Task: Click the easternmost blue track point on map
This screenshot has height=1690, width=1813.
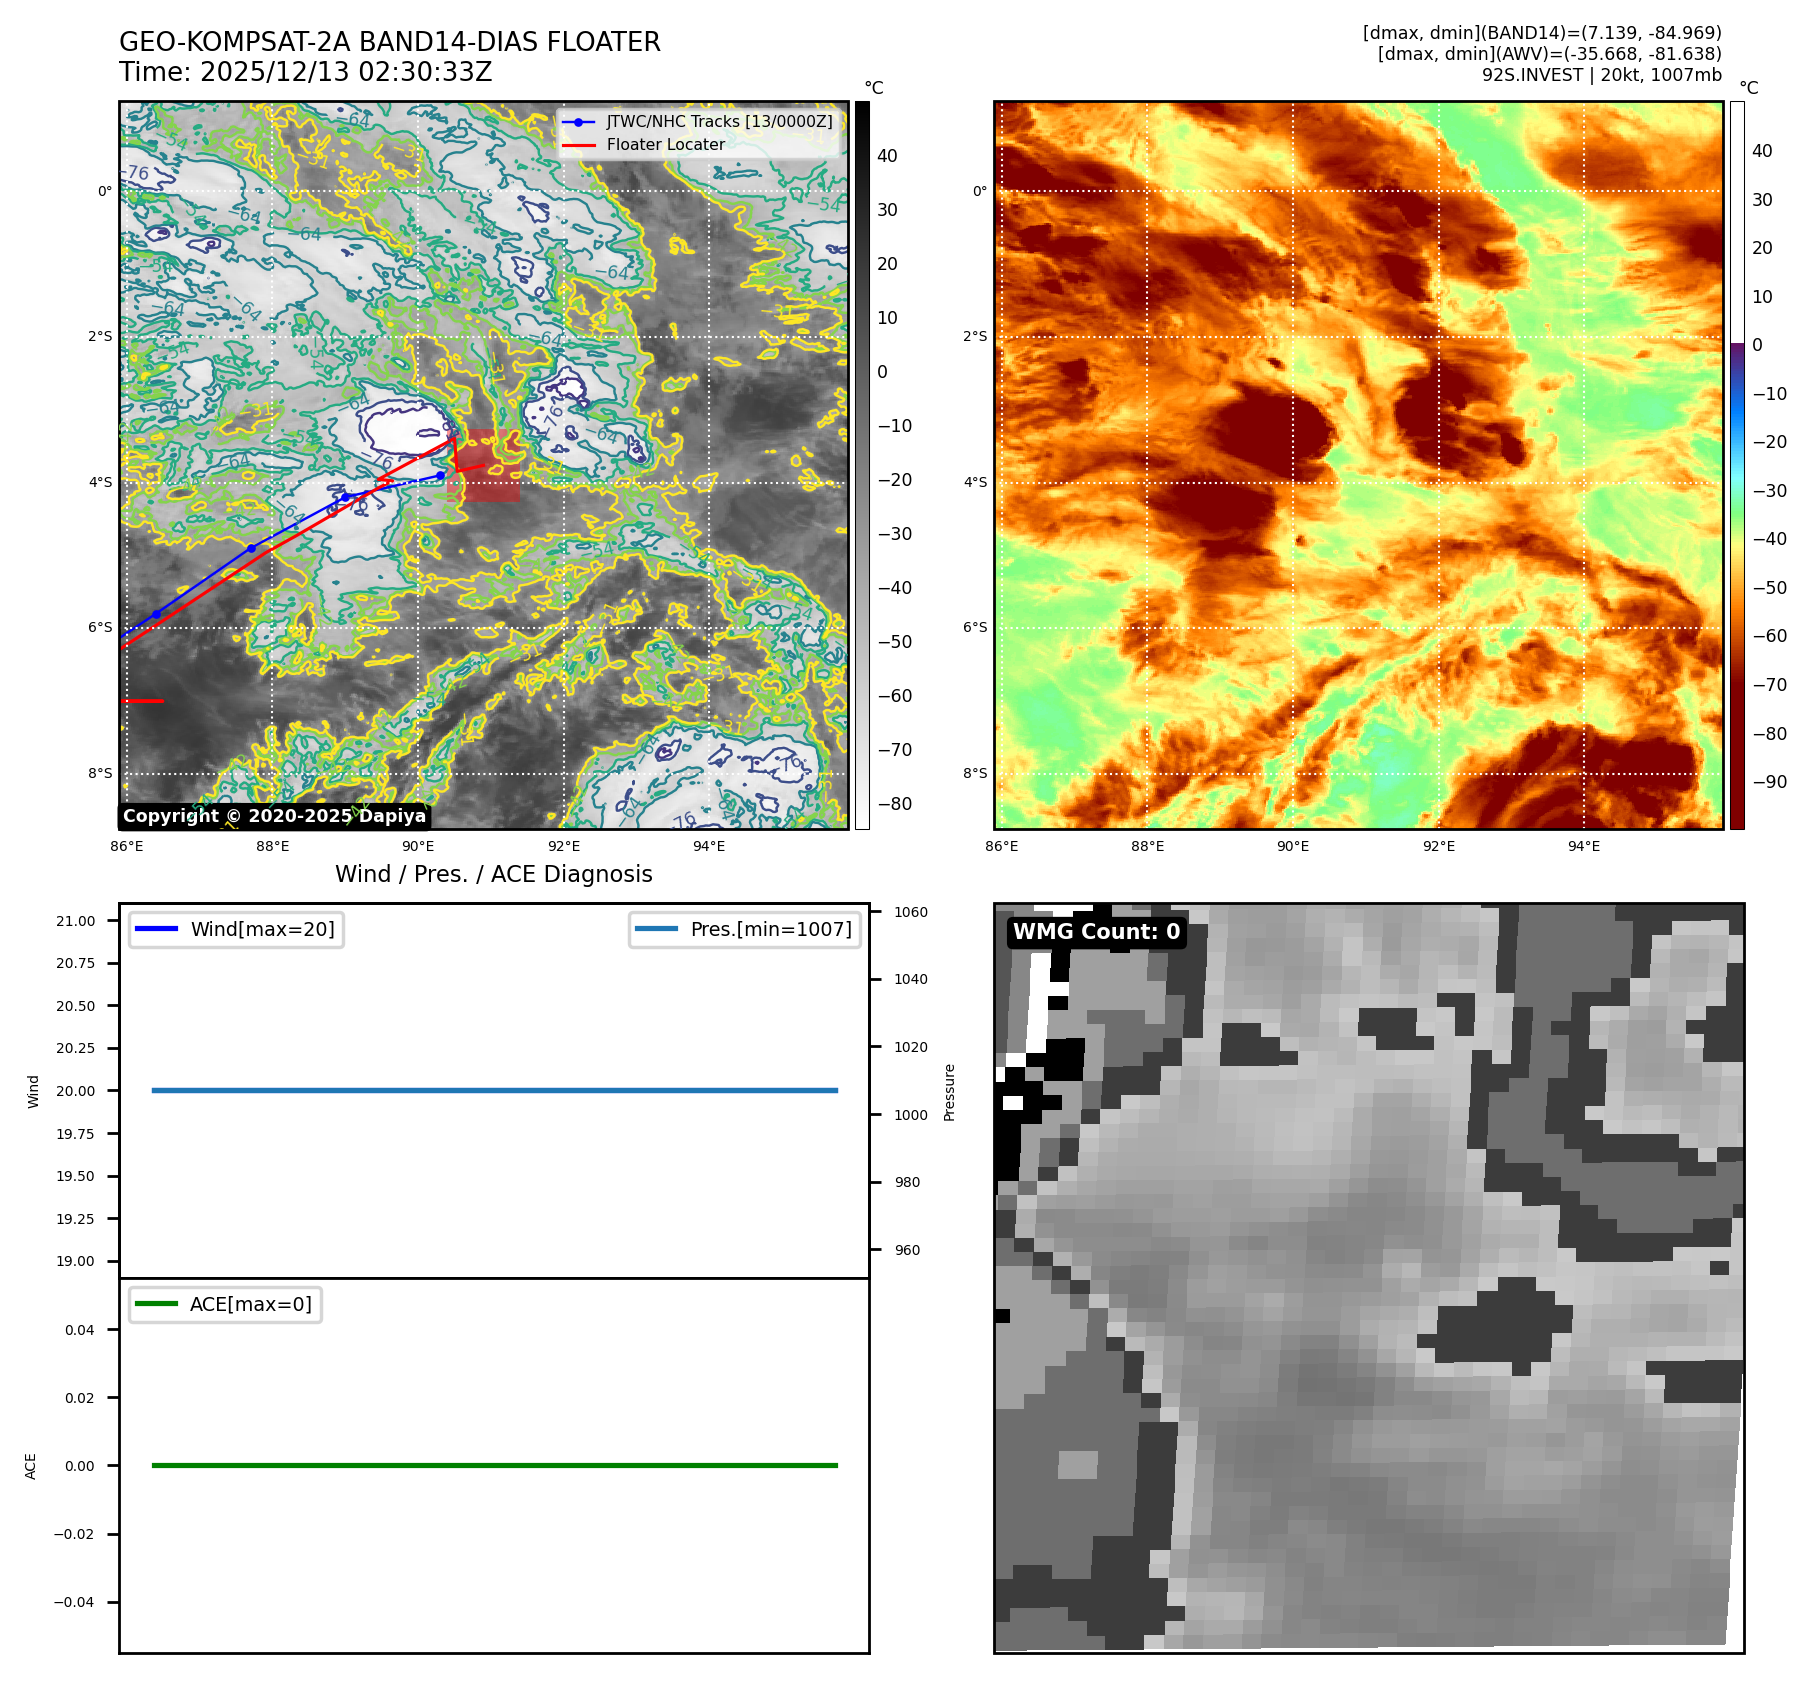Action: point(440,475)
